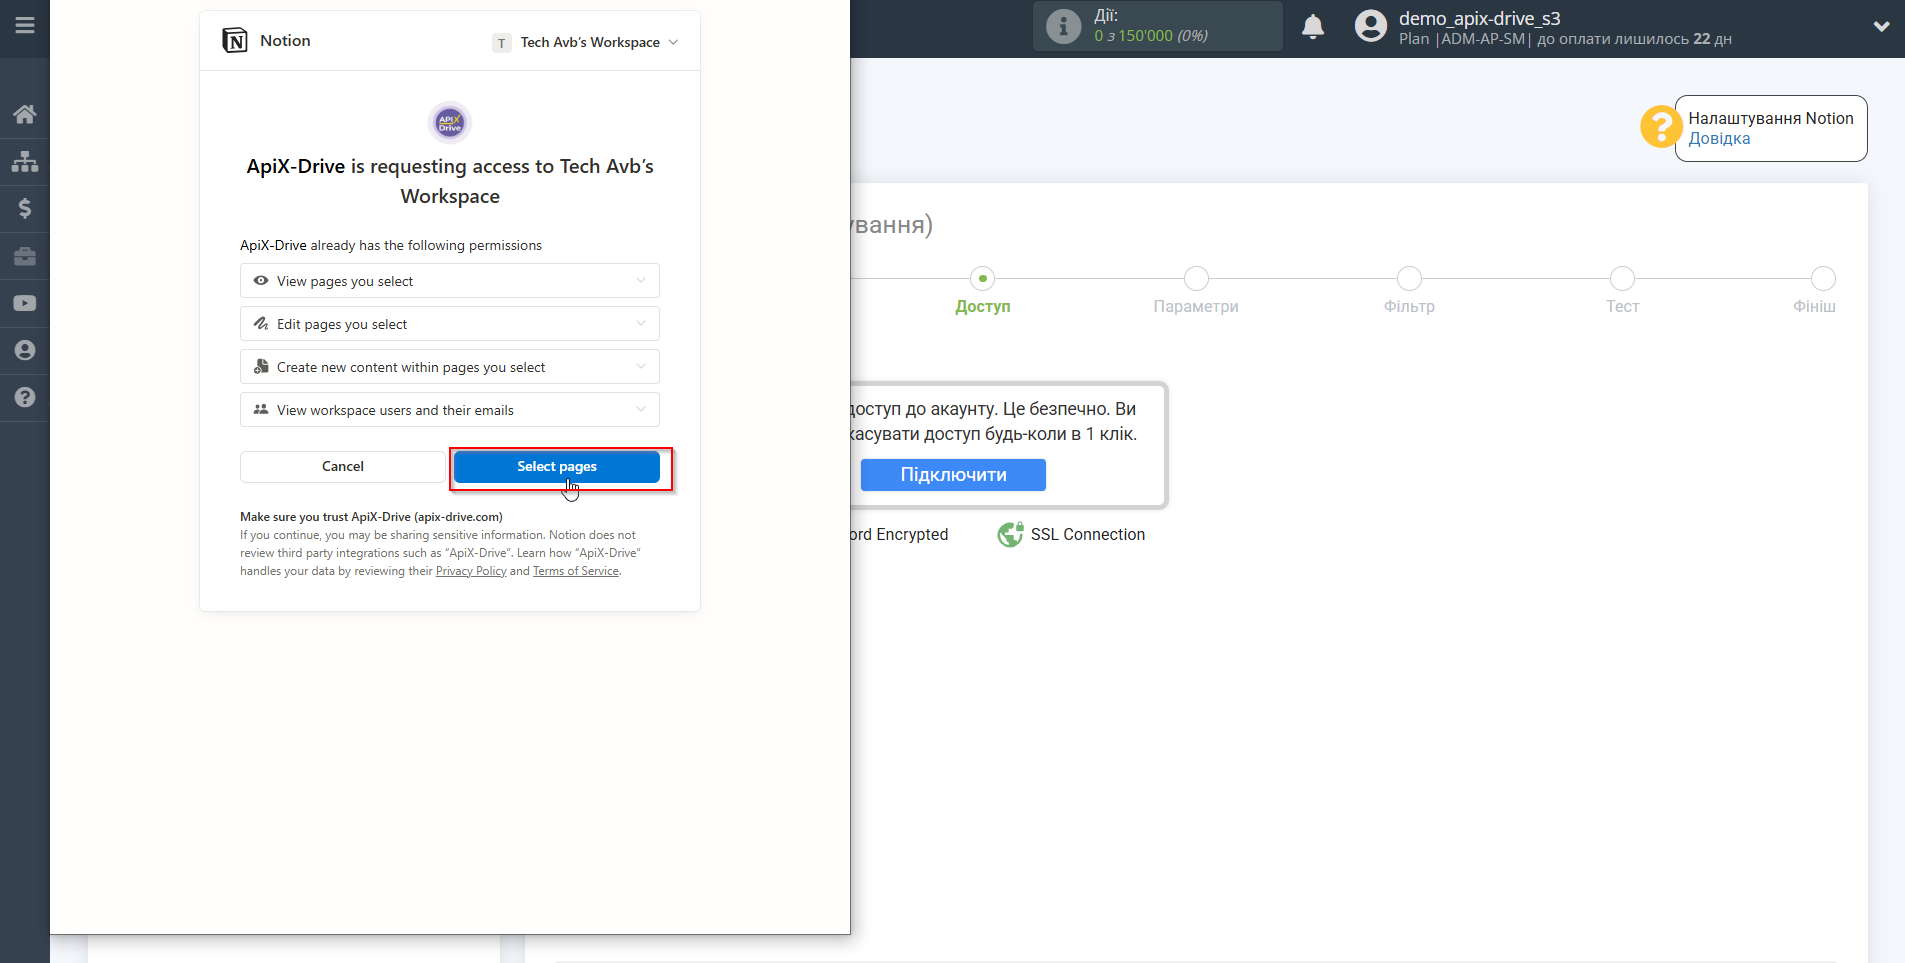Click the Select pages button
The width and height of the screenshot is (1905, 963).
557,467
